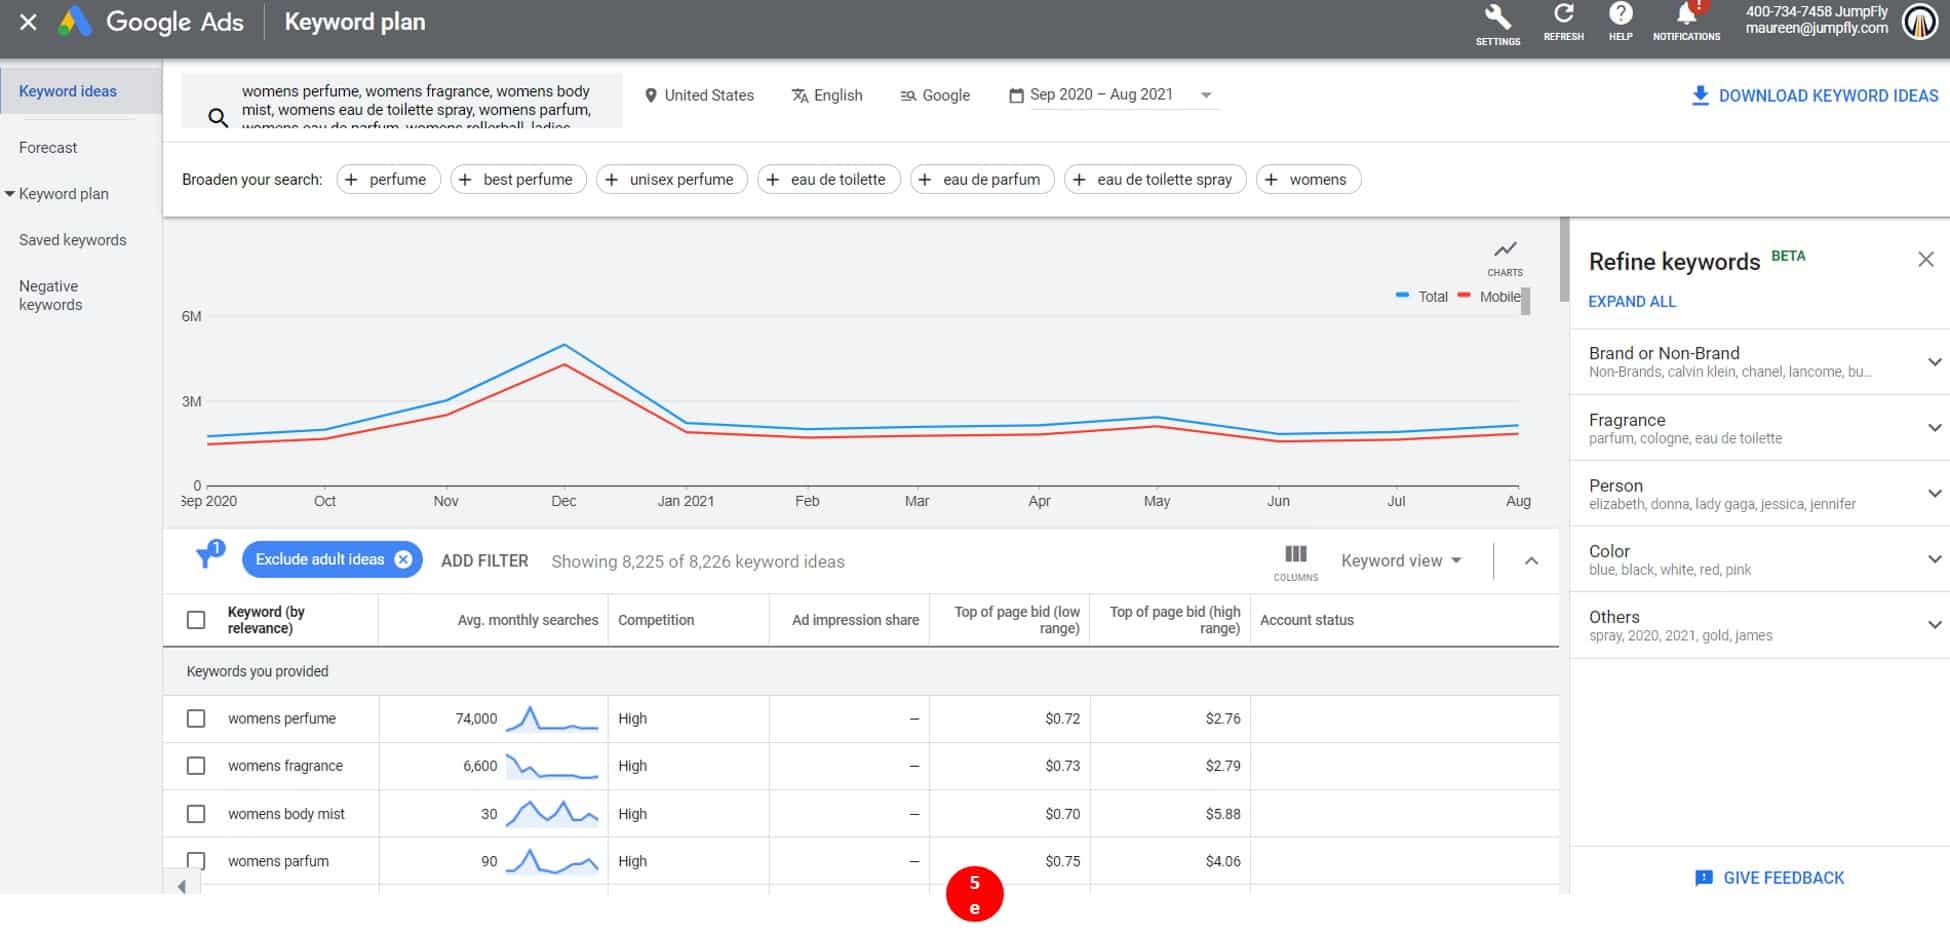The width and height of the screenshot is (1950, 932).
Task: Check the womens body mist row
Action: [x=196, y=814]
